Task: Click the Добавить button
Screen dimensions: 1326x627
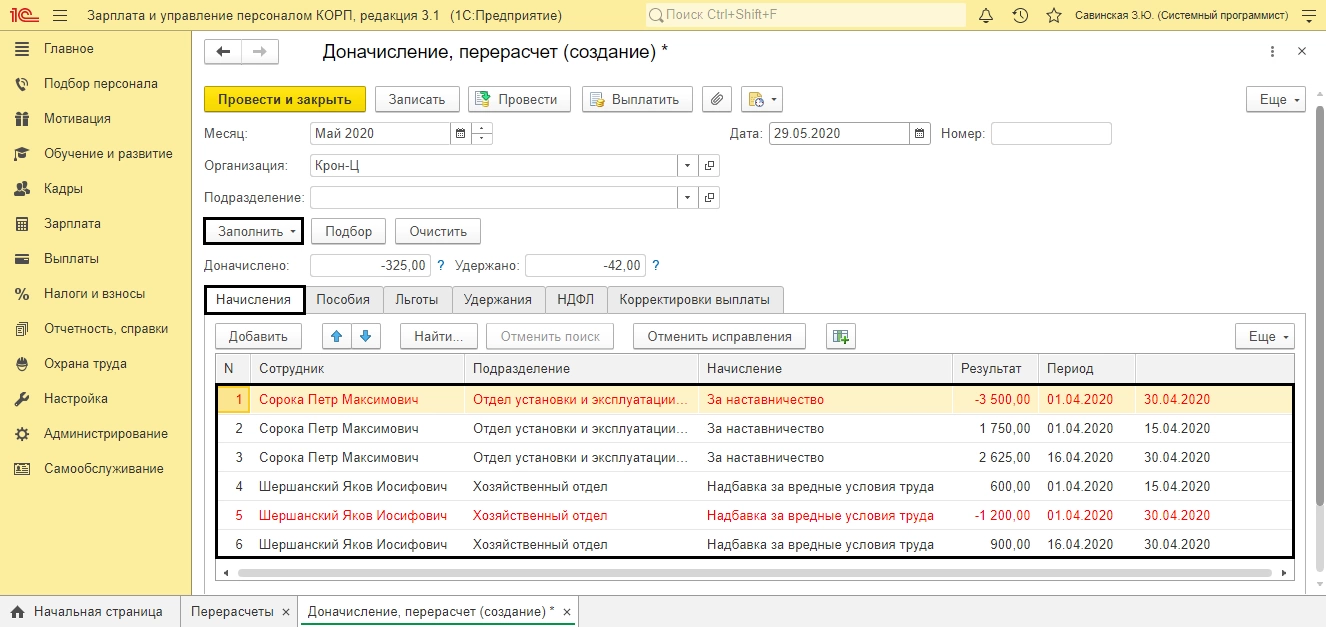Action: [x=258, y=336]
